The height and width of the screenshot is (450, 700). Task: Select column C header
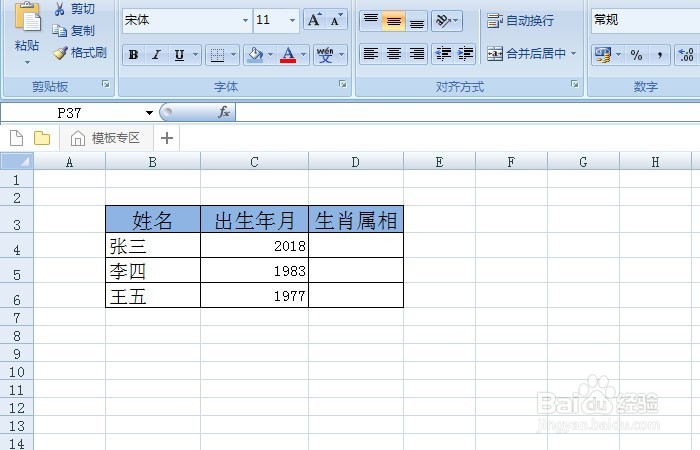[x=254, y=162]
